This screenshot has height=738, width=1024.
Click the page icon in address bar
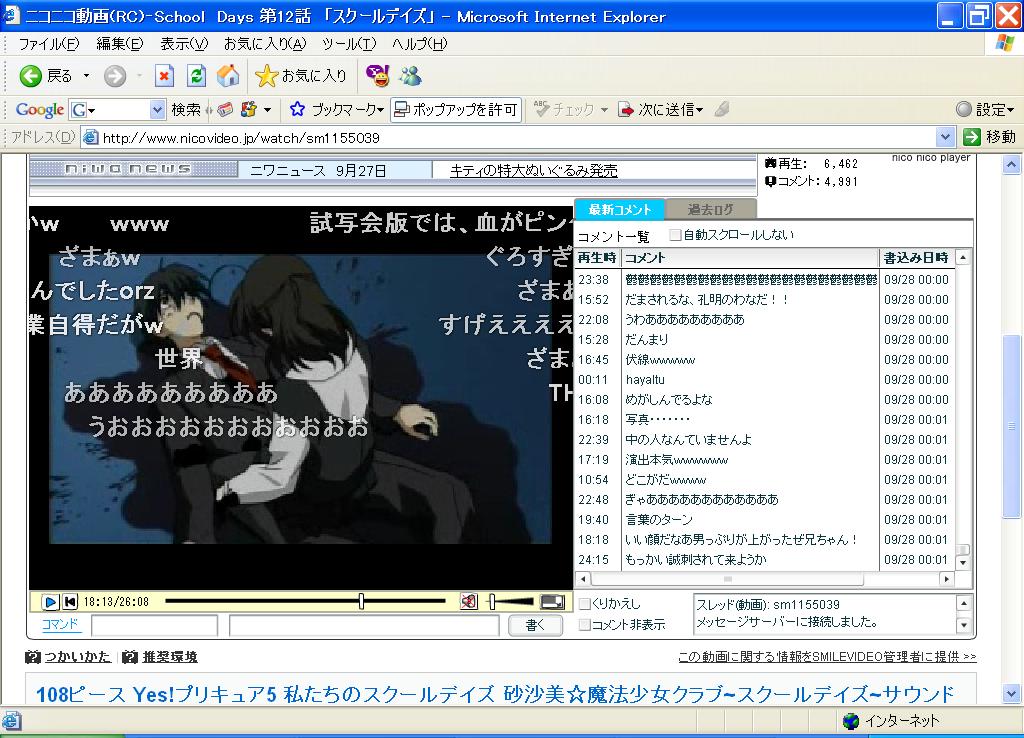pos(91,137)
